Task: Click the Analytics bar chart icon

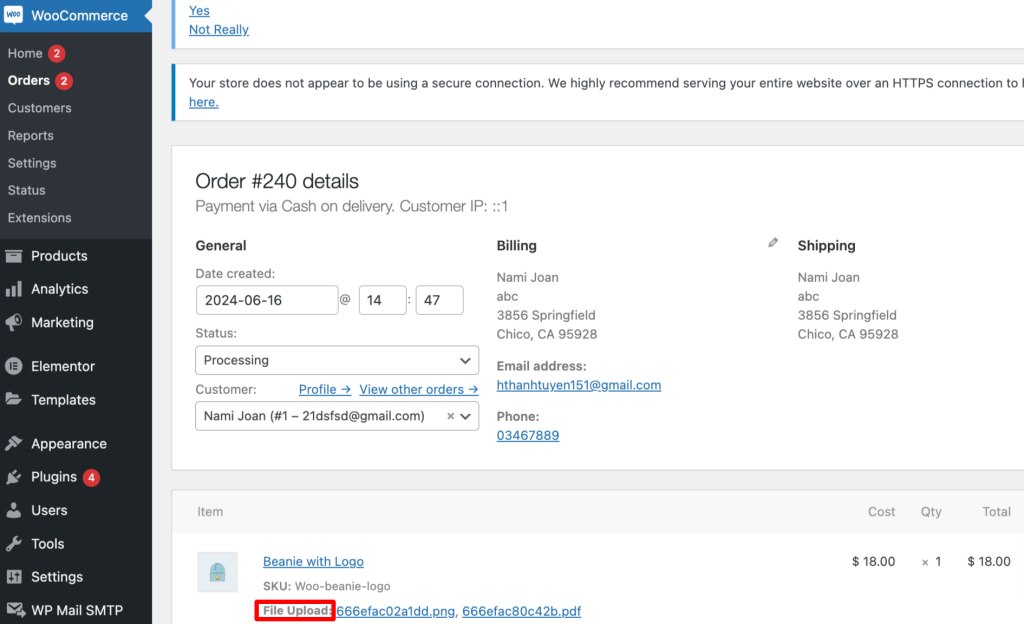Action: click(x=14, y=289)
